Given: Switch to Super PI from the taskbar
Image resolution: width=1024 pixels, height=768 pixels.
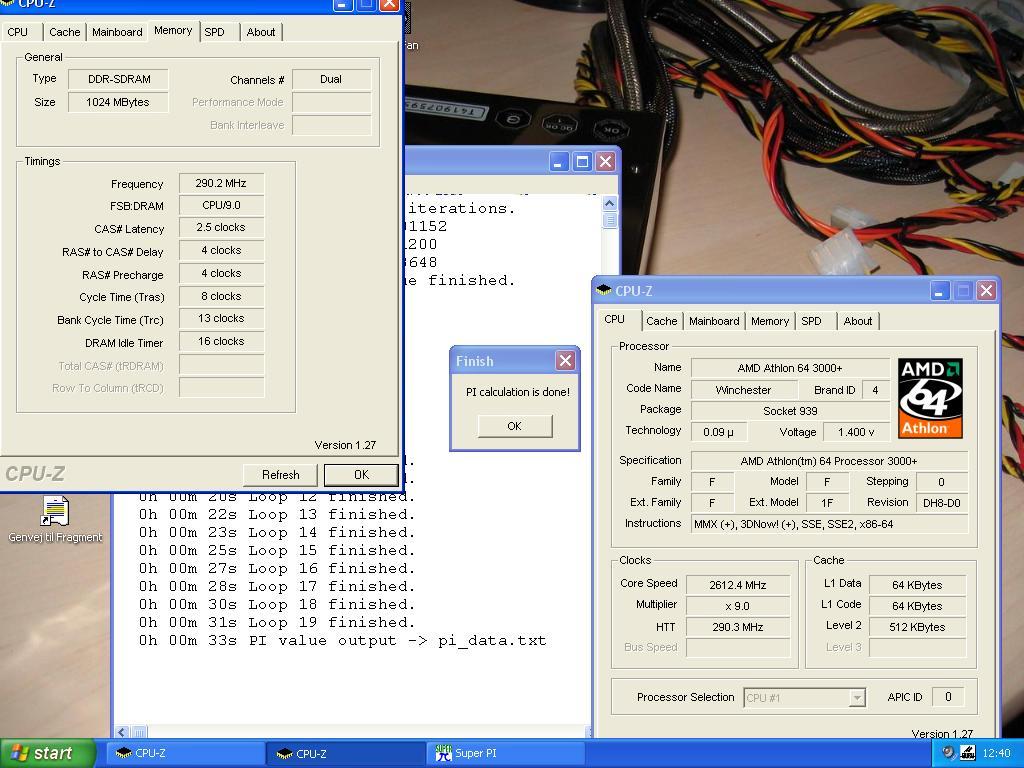Looking at the screenshot, I should [x=506, y=753].
